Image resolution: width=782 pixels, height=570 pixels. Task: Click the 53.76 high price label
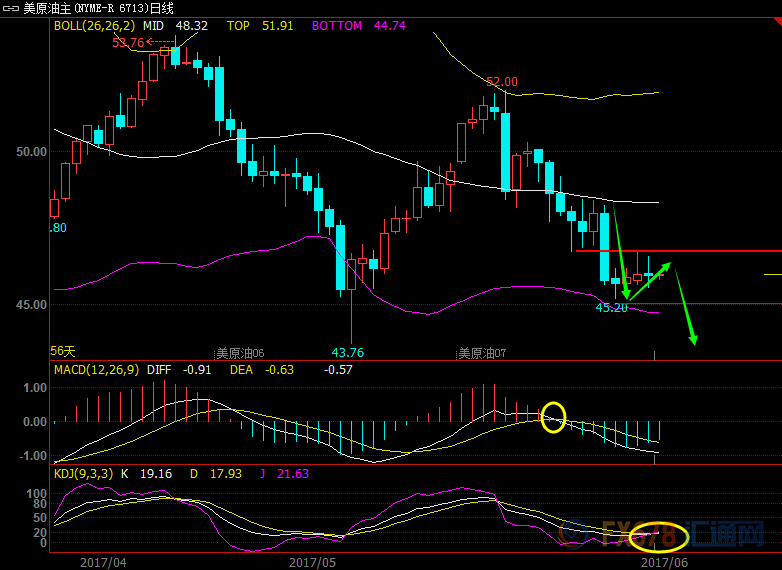click(x=128, y=43)
